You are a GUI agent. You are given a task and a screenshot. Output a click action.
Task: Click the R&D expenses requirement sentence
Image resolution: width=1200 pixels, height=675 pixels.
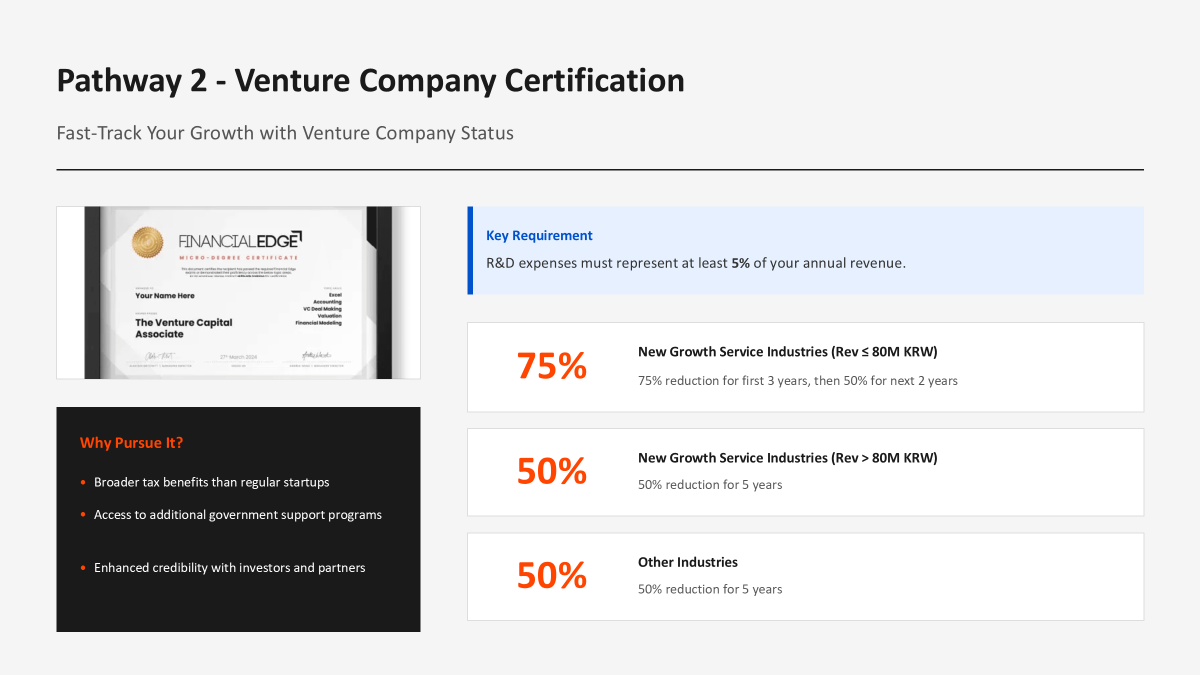[x=695, y=263]
